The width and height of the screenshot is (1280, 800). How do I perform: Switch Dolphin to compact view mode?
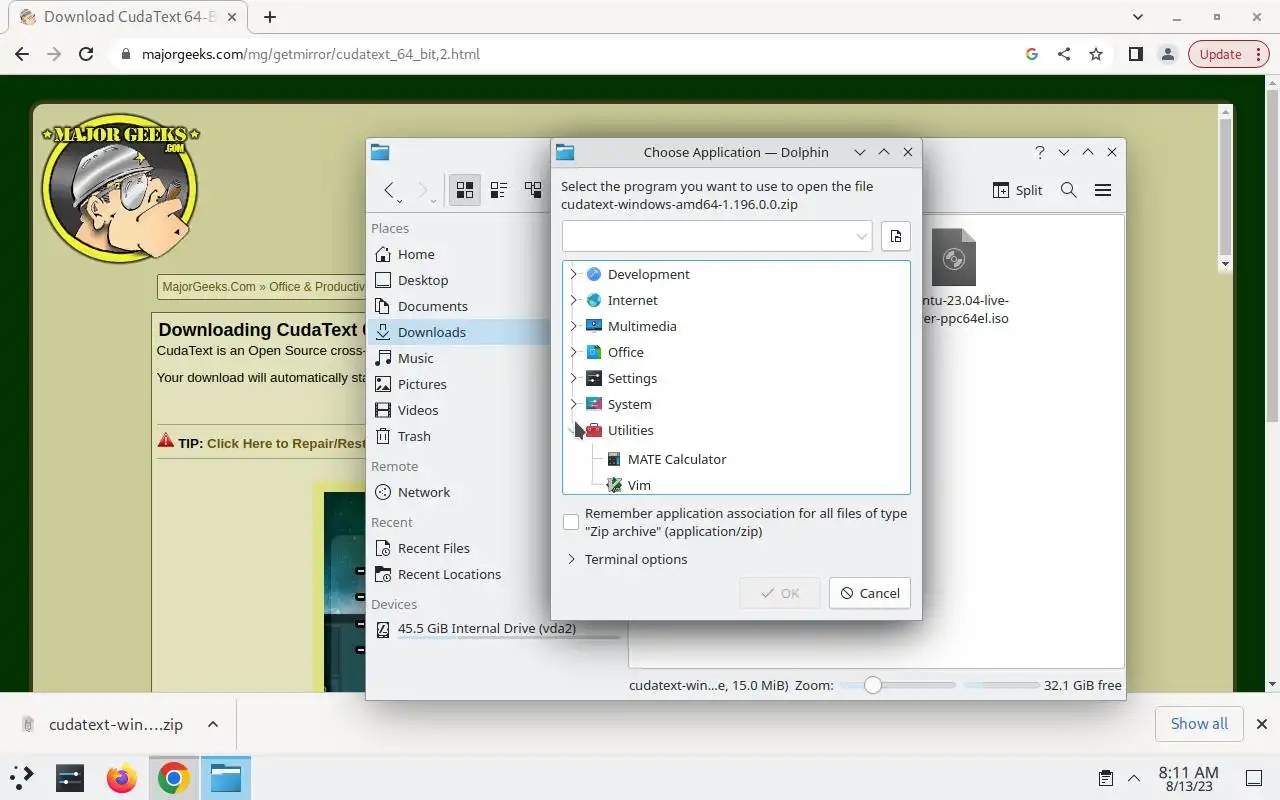(x=499, y=190)
